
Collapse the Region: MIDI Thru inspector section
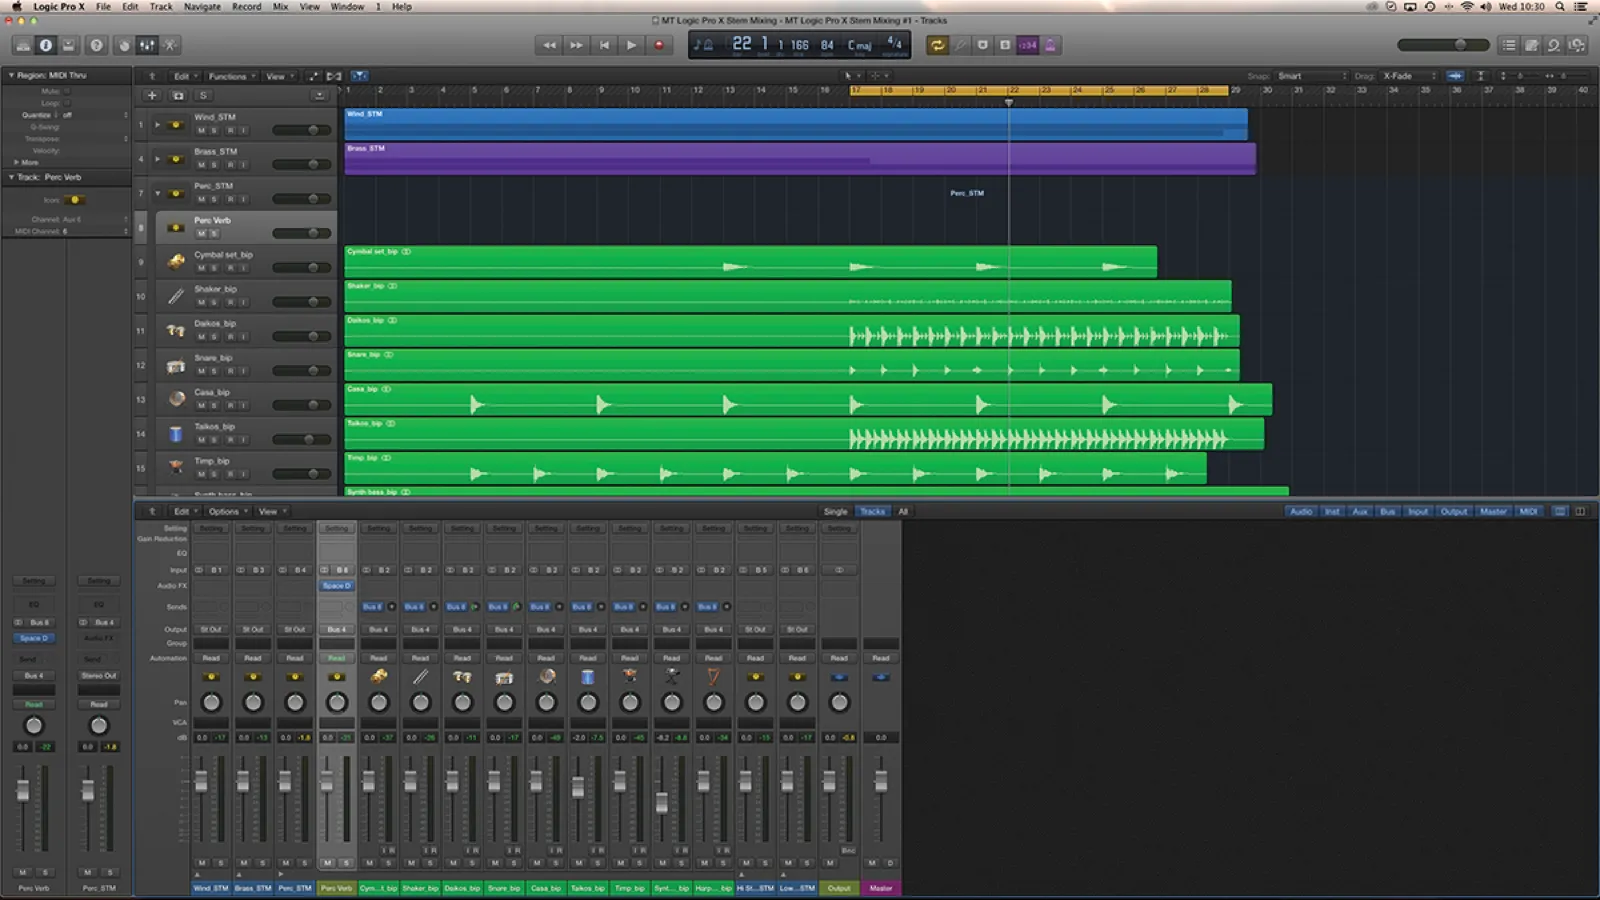click(11, 75)
